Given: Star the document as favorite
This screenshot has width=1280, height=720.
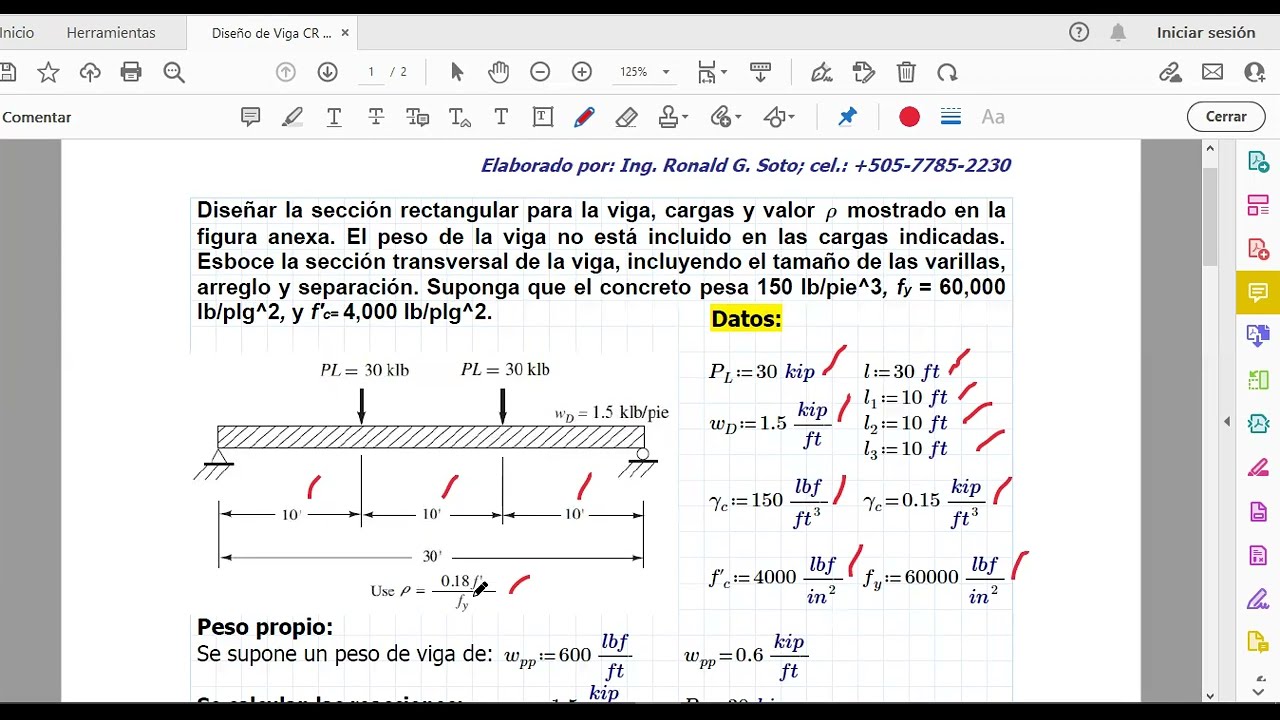Looking at the screenshot, I should [48, 72].
